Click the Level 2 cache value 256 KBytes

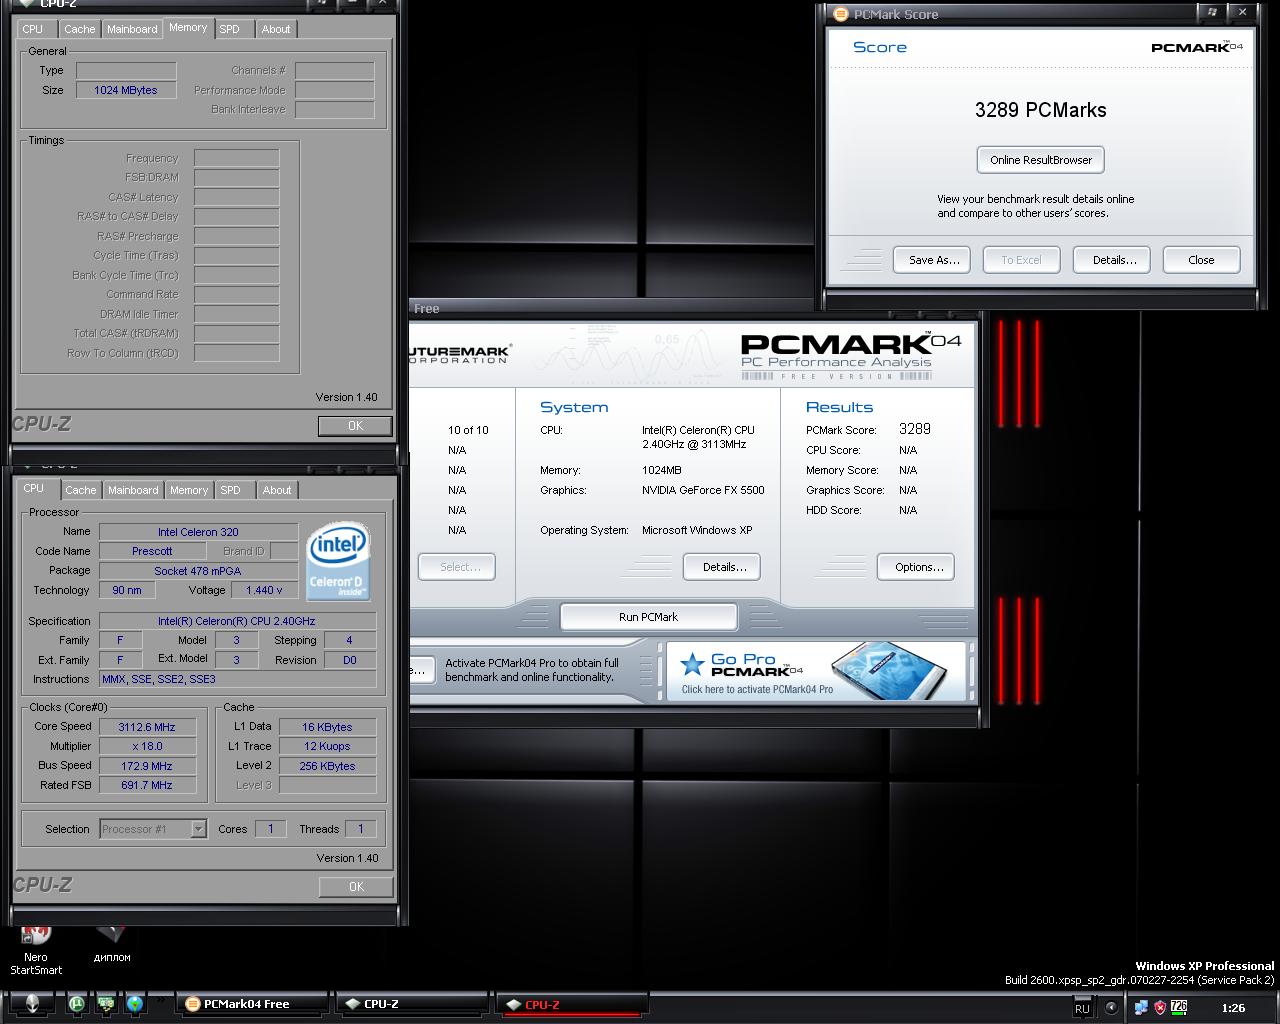[327, 766]
